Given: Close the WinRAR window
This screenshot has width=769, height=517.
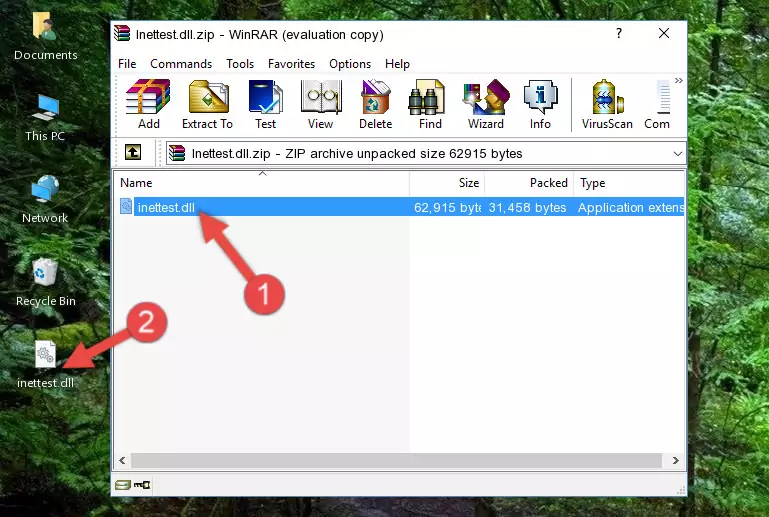Looking at the screenshot, I should pyautogui.click(x=664, y=33).
